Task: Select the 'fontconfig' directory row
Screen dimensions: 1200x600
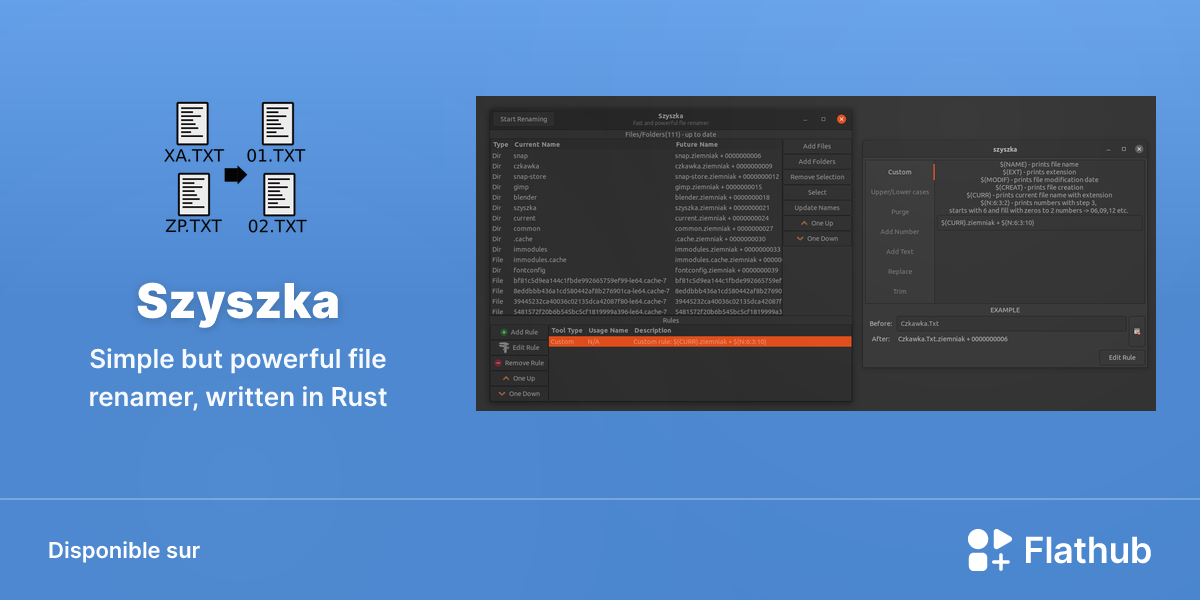Action: 636,270
